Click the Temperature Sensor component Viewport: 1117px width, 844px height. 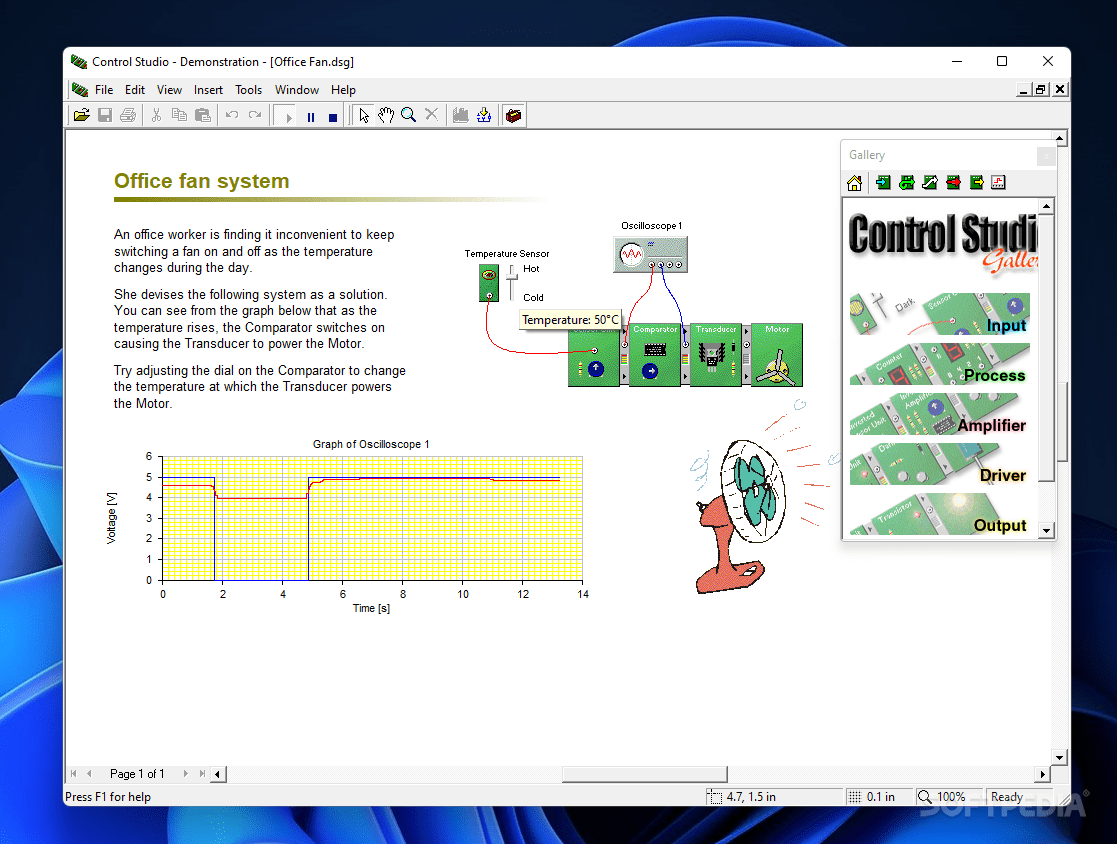coord(489,283)
